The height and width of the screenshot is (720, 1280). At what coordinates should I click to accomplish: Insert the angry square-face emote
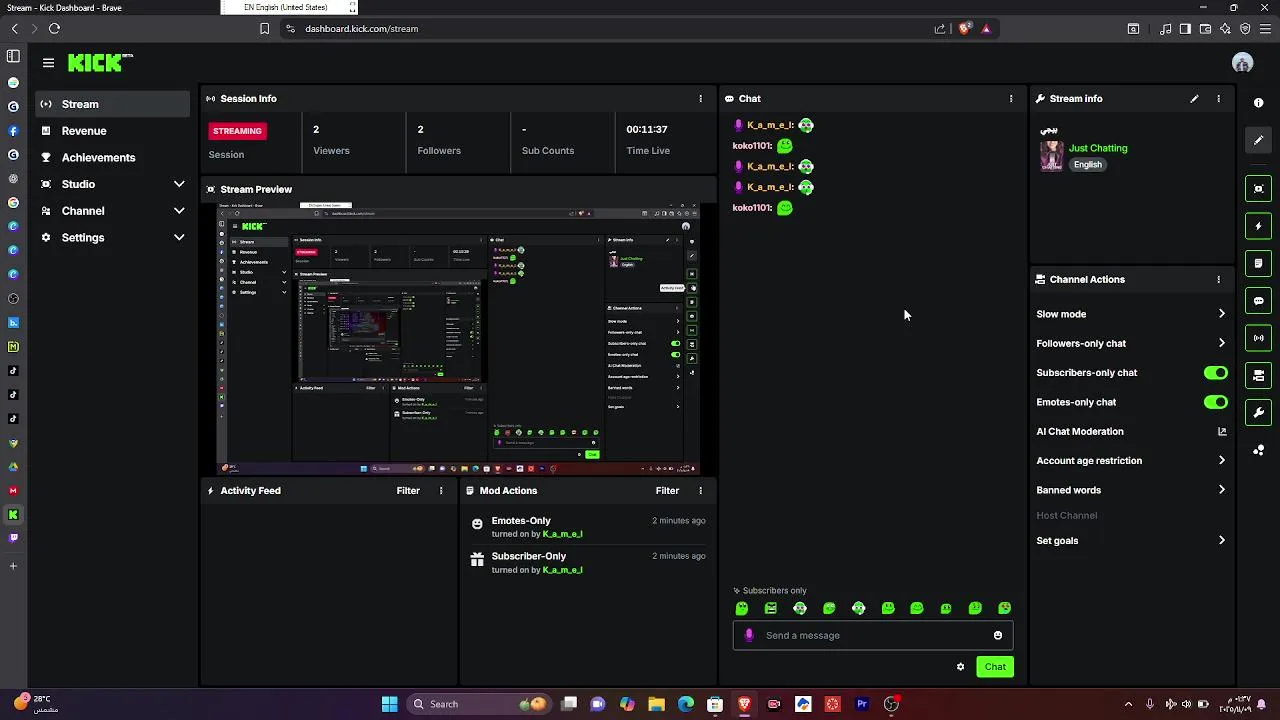(x=771, y=608)
